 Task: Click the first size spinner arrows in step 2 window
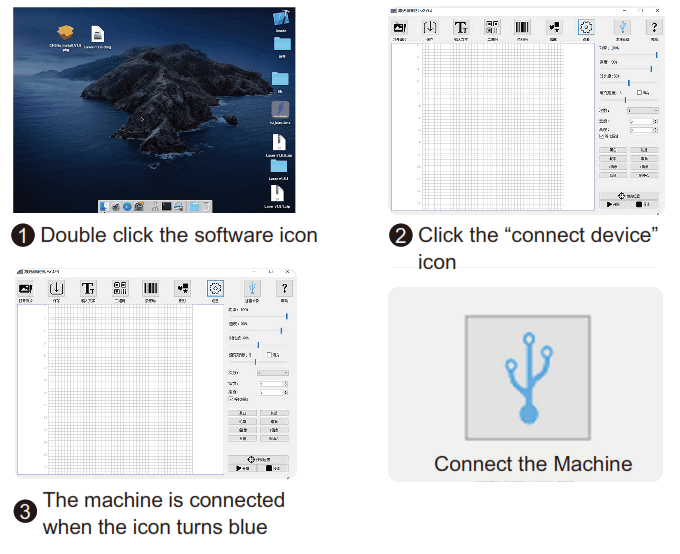click(656, 121)
